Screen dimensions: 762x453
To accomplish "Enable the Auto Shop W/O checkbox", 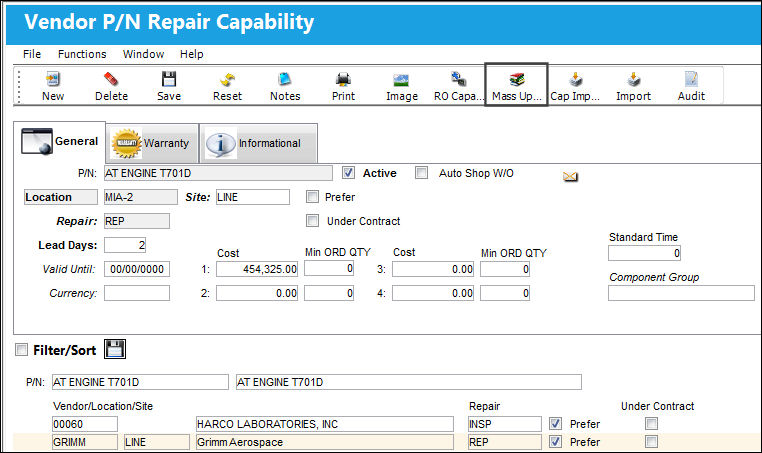I will 421,173.
